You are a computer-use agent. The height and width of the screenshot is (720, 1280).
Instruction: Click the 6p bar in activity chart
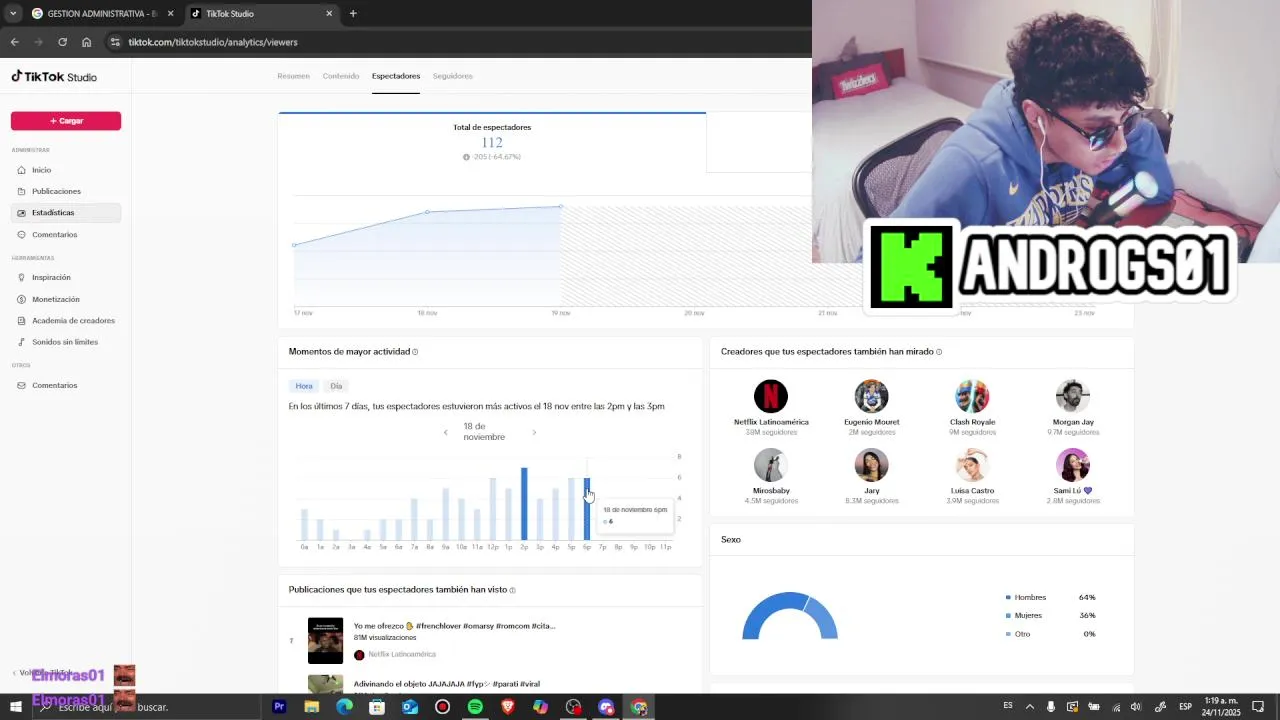(587, 509)
